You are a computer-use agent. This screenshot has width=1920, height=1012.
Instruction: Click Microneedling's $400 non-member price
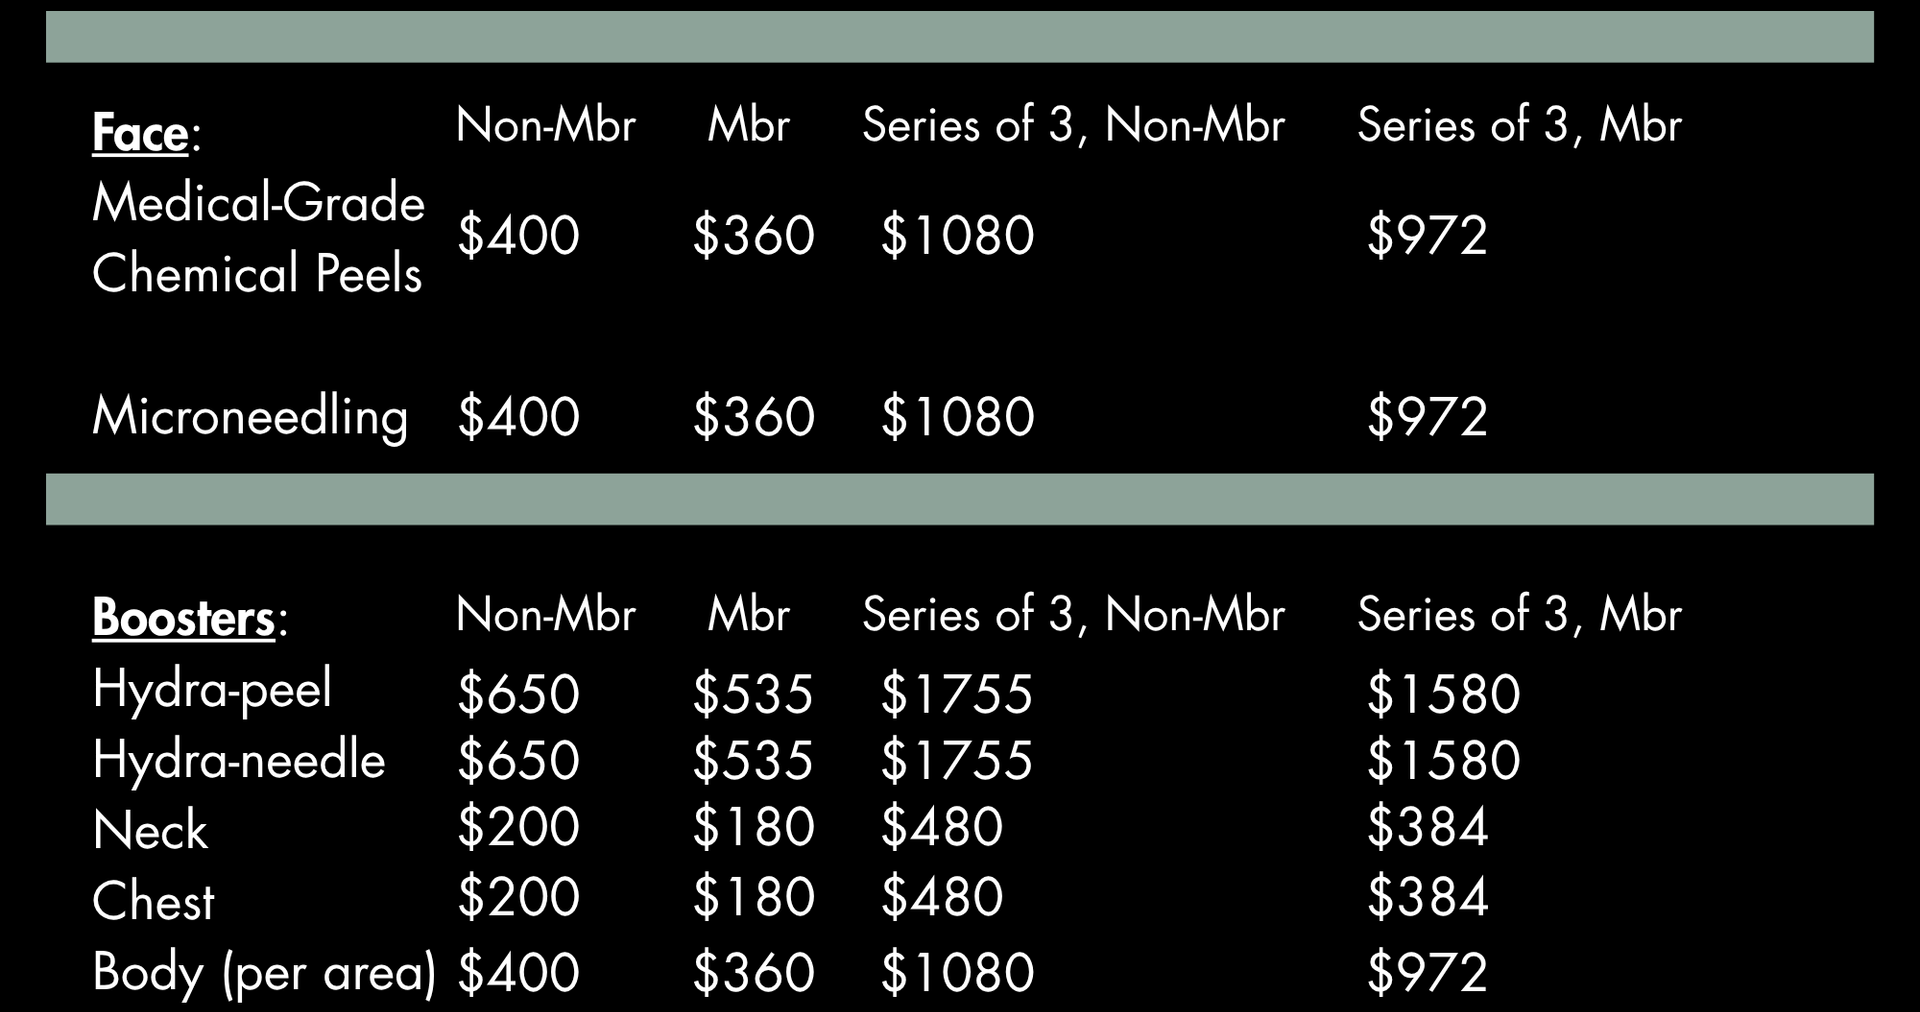tap(518, 417)
